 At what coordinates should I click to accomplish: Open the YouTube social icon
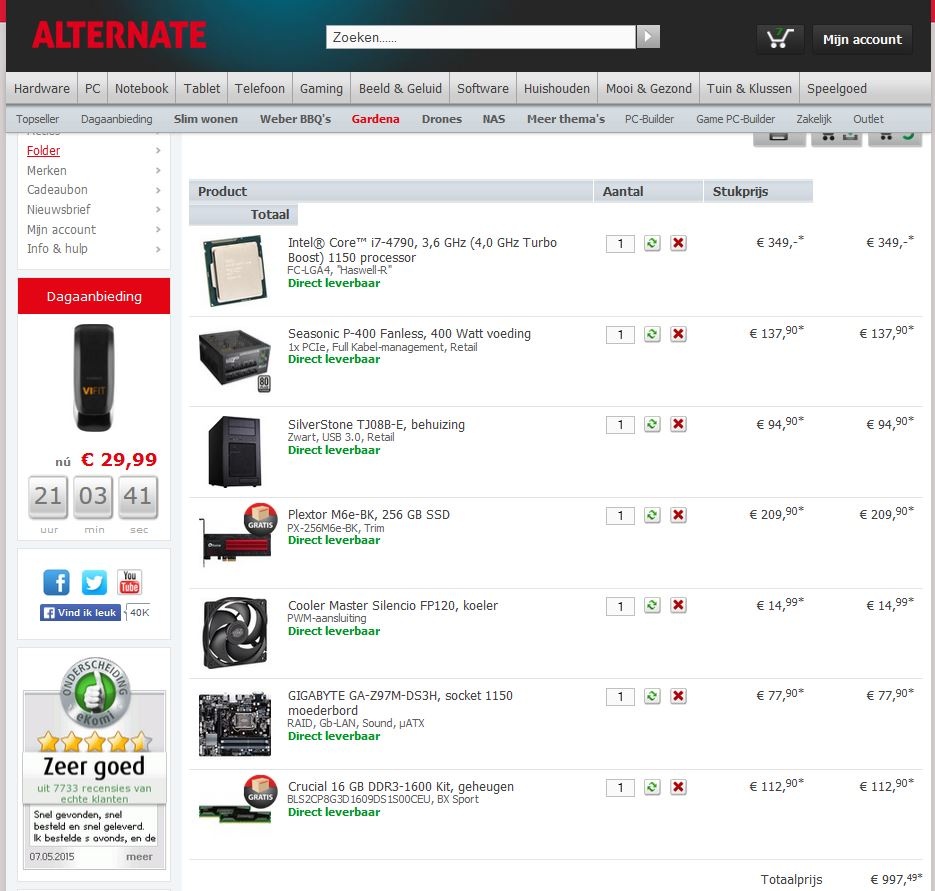point(129,582)
